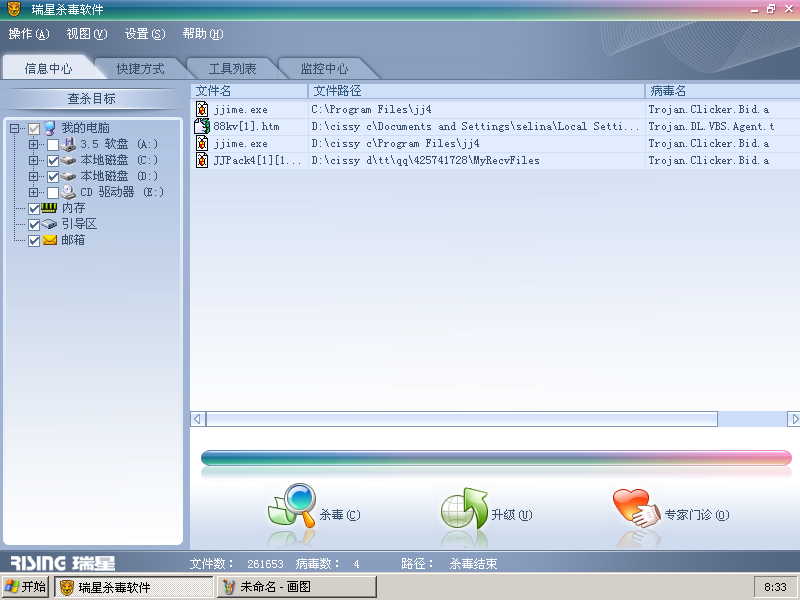
Task: Click the My Computer icon in tree
Action: (49, 128)
